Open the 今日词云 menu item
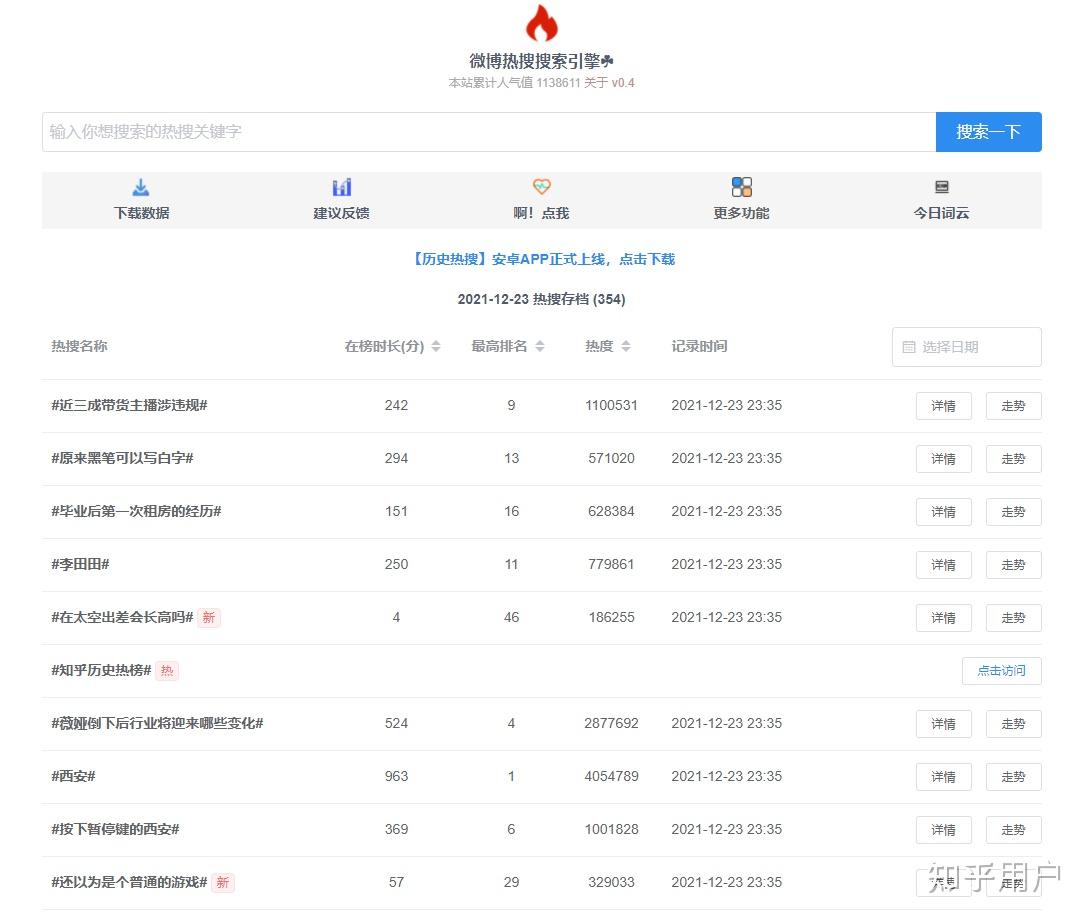The width and height of the screenshot is (1092, 915). [x=942, y=201]
